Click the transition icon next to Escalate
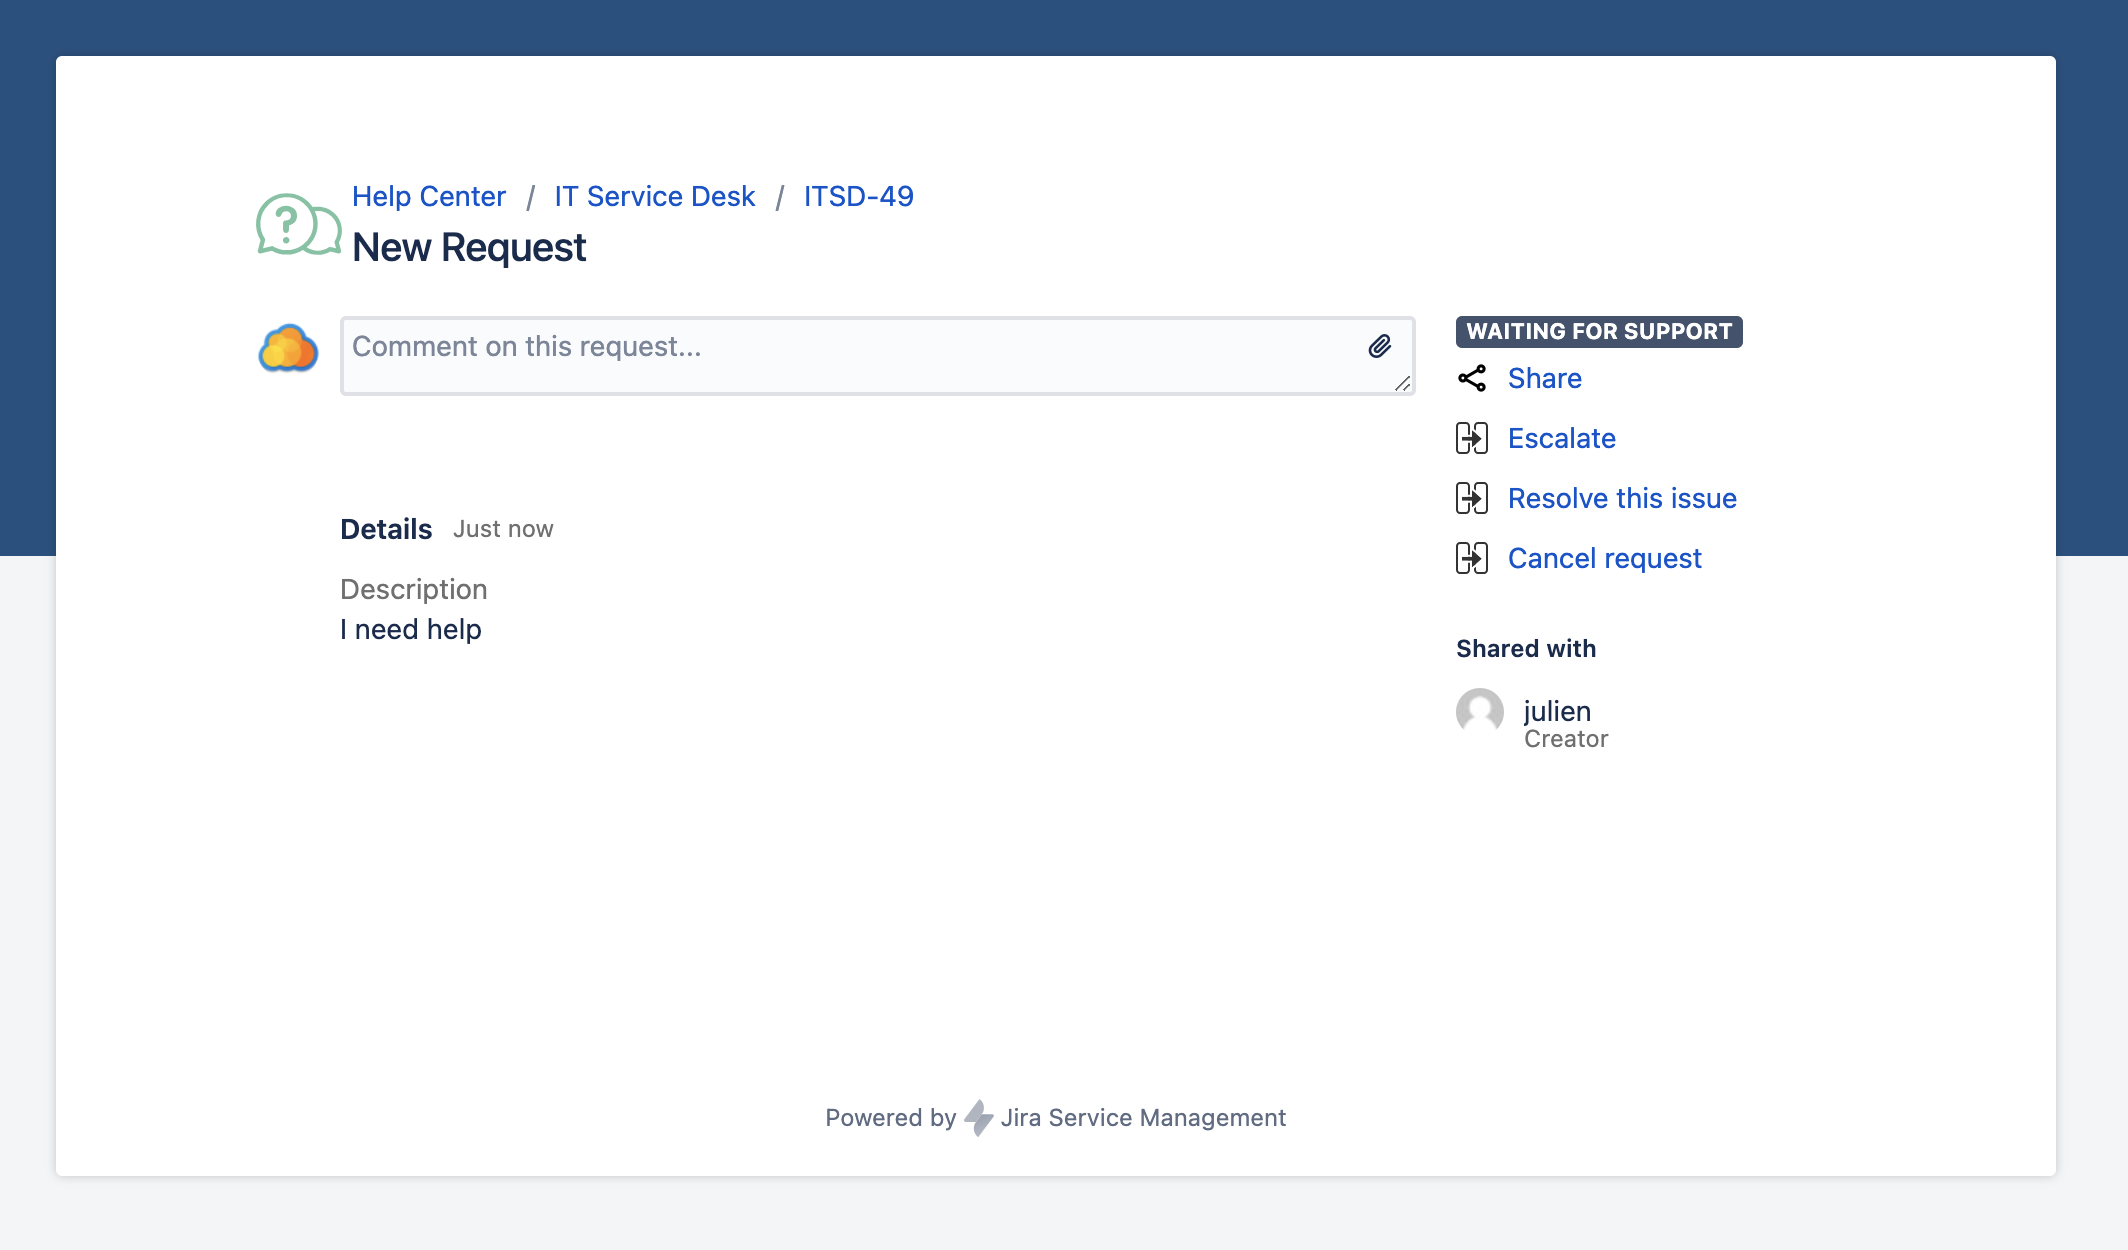Screen dimensions: 2128x1250 click(1472, 438)
